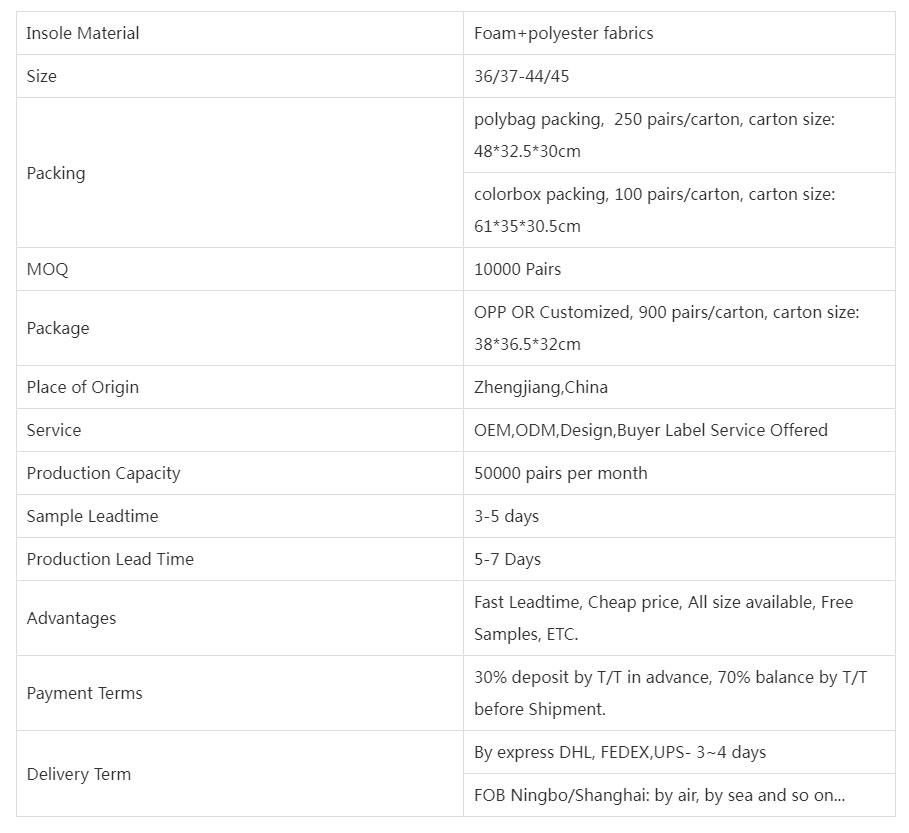Select the polybag packing details cell
This screenshot has height=833, width=909.
[654, 135]
